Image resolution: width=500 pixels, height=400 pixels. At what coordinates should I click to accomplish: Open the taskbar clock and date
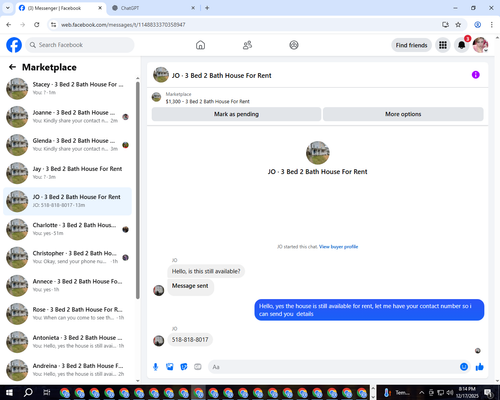(x=467, y=393)
